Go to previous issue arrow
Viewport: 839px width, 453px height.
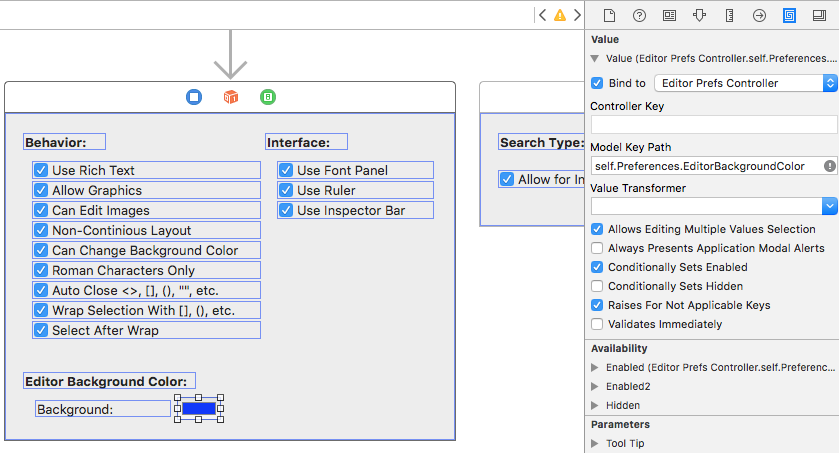point(543,15)
